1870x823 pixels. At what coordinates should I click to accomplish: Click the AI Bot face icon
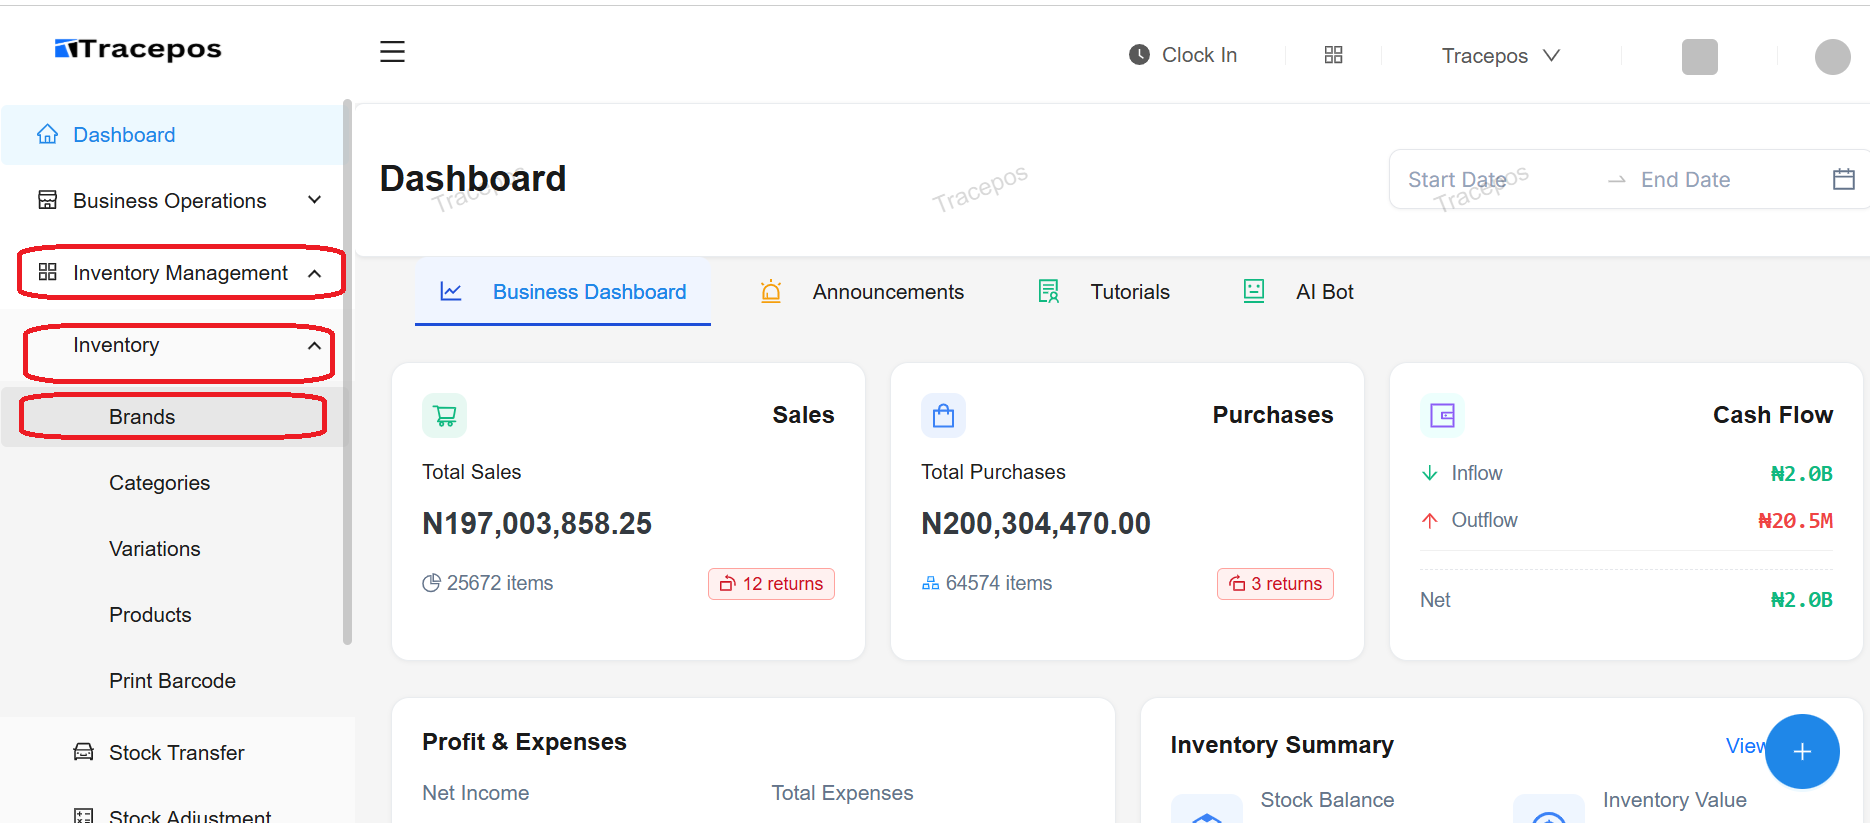coord(1254,291)
